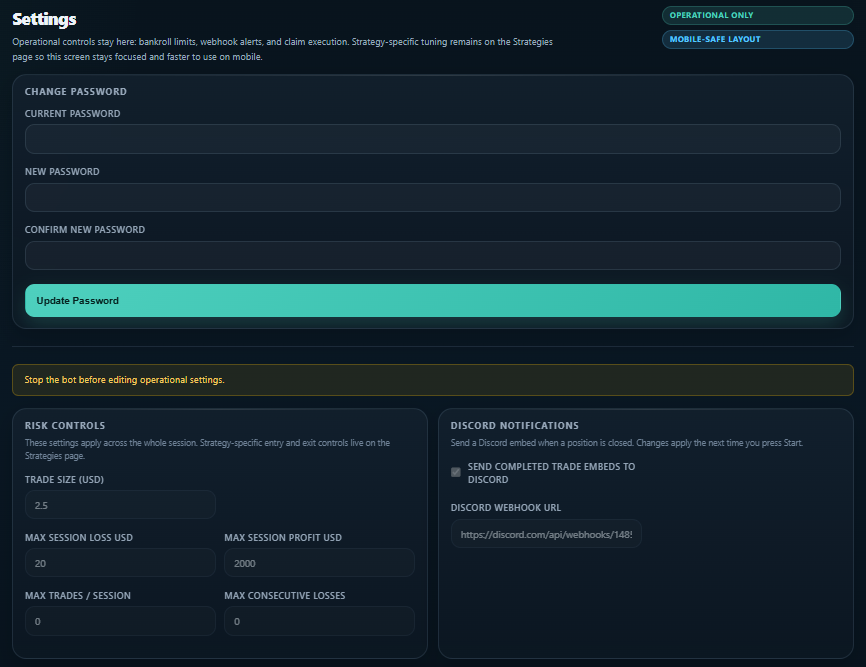Click the Change Password section header
Screen dimensions: 866x667
point(75,91)
